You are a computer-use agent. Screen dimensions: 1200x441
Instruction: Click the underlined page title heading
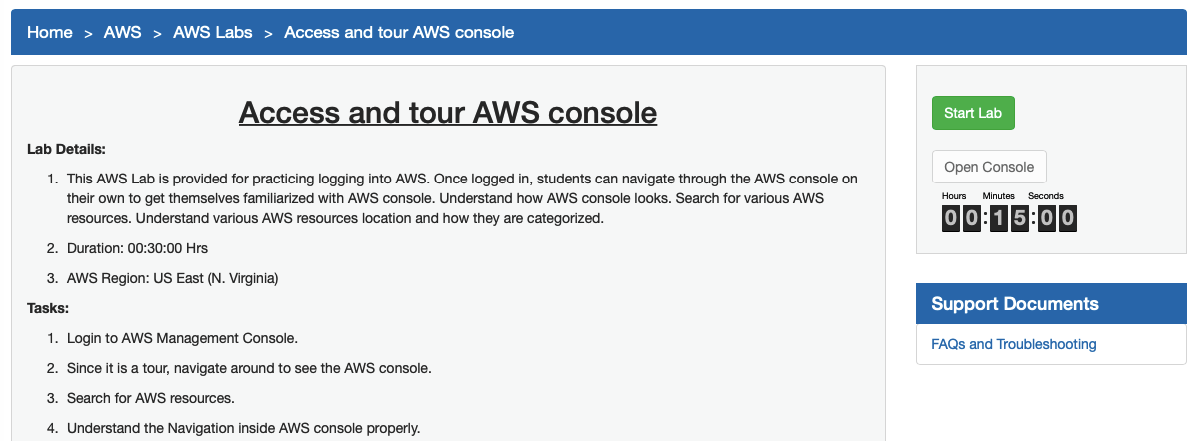click(x=447, y=112)
